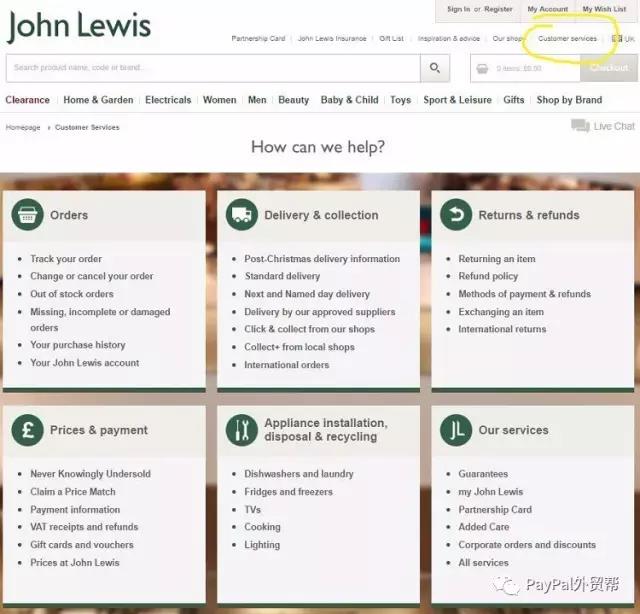Click Change or cancel your order
The width and height of the screenshot is (640, 614).
pos(92,276)
